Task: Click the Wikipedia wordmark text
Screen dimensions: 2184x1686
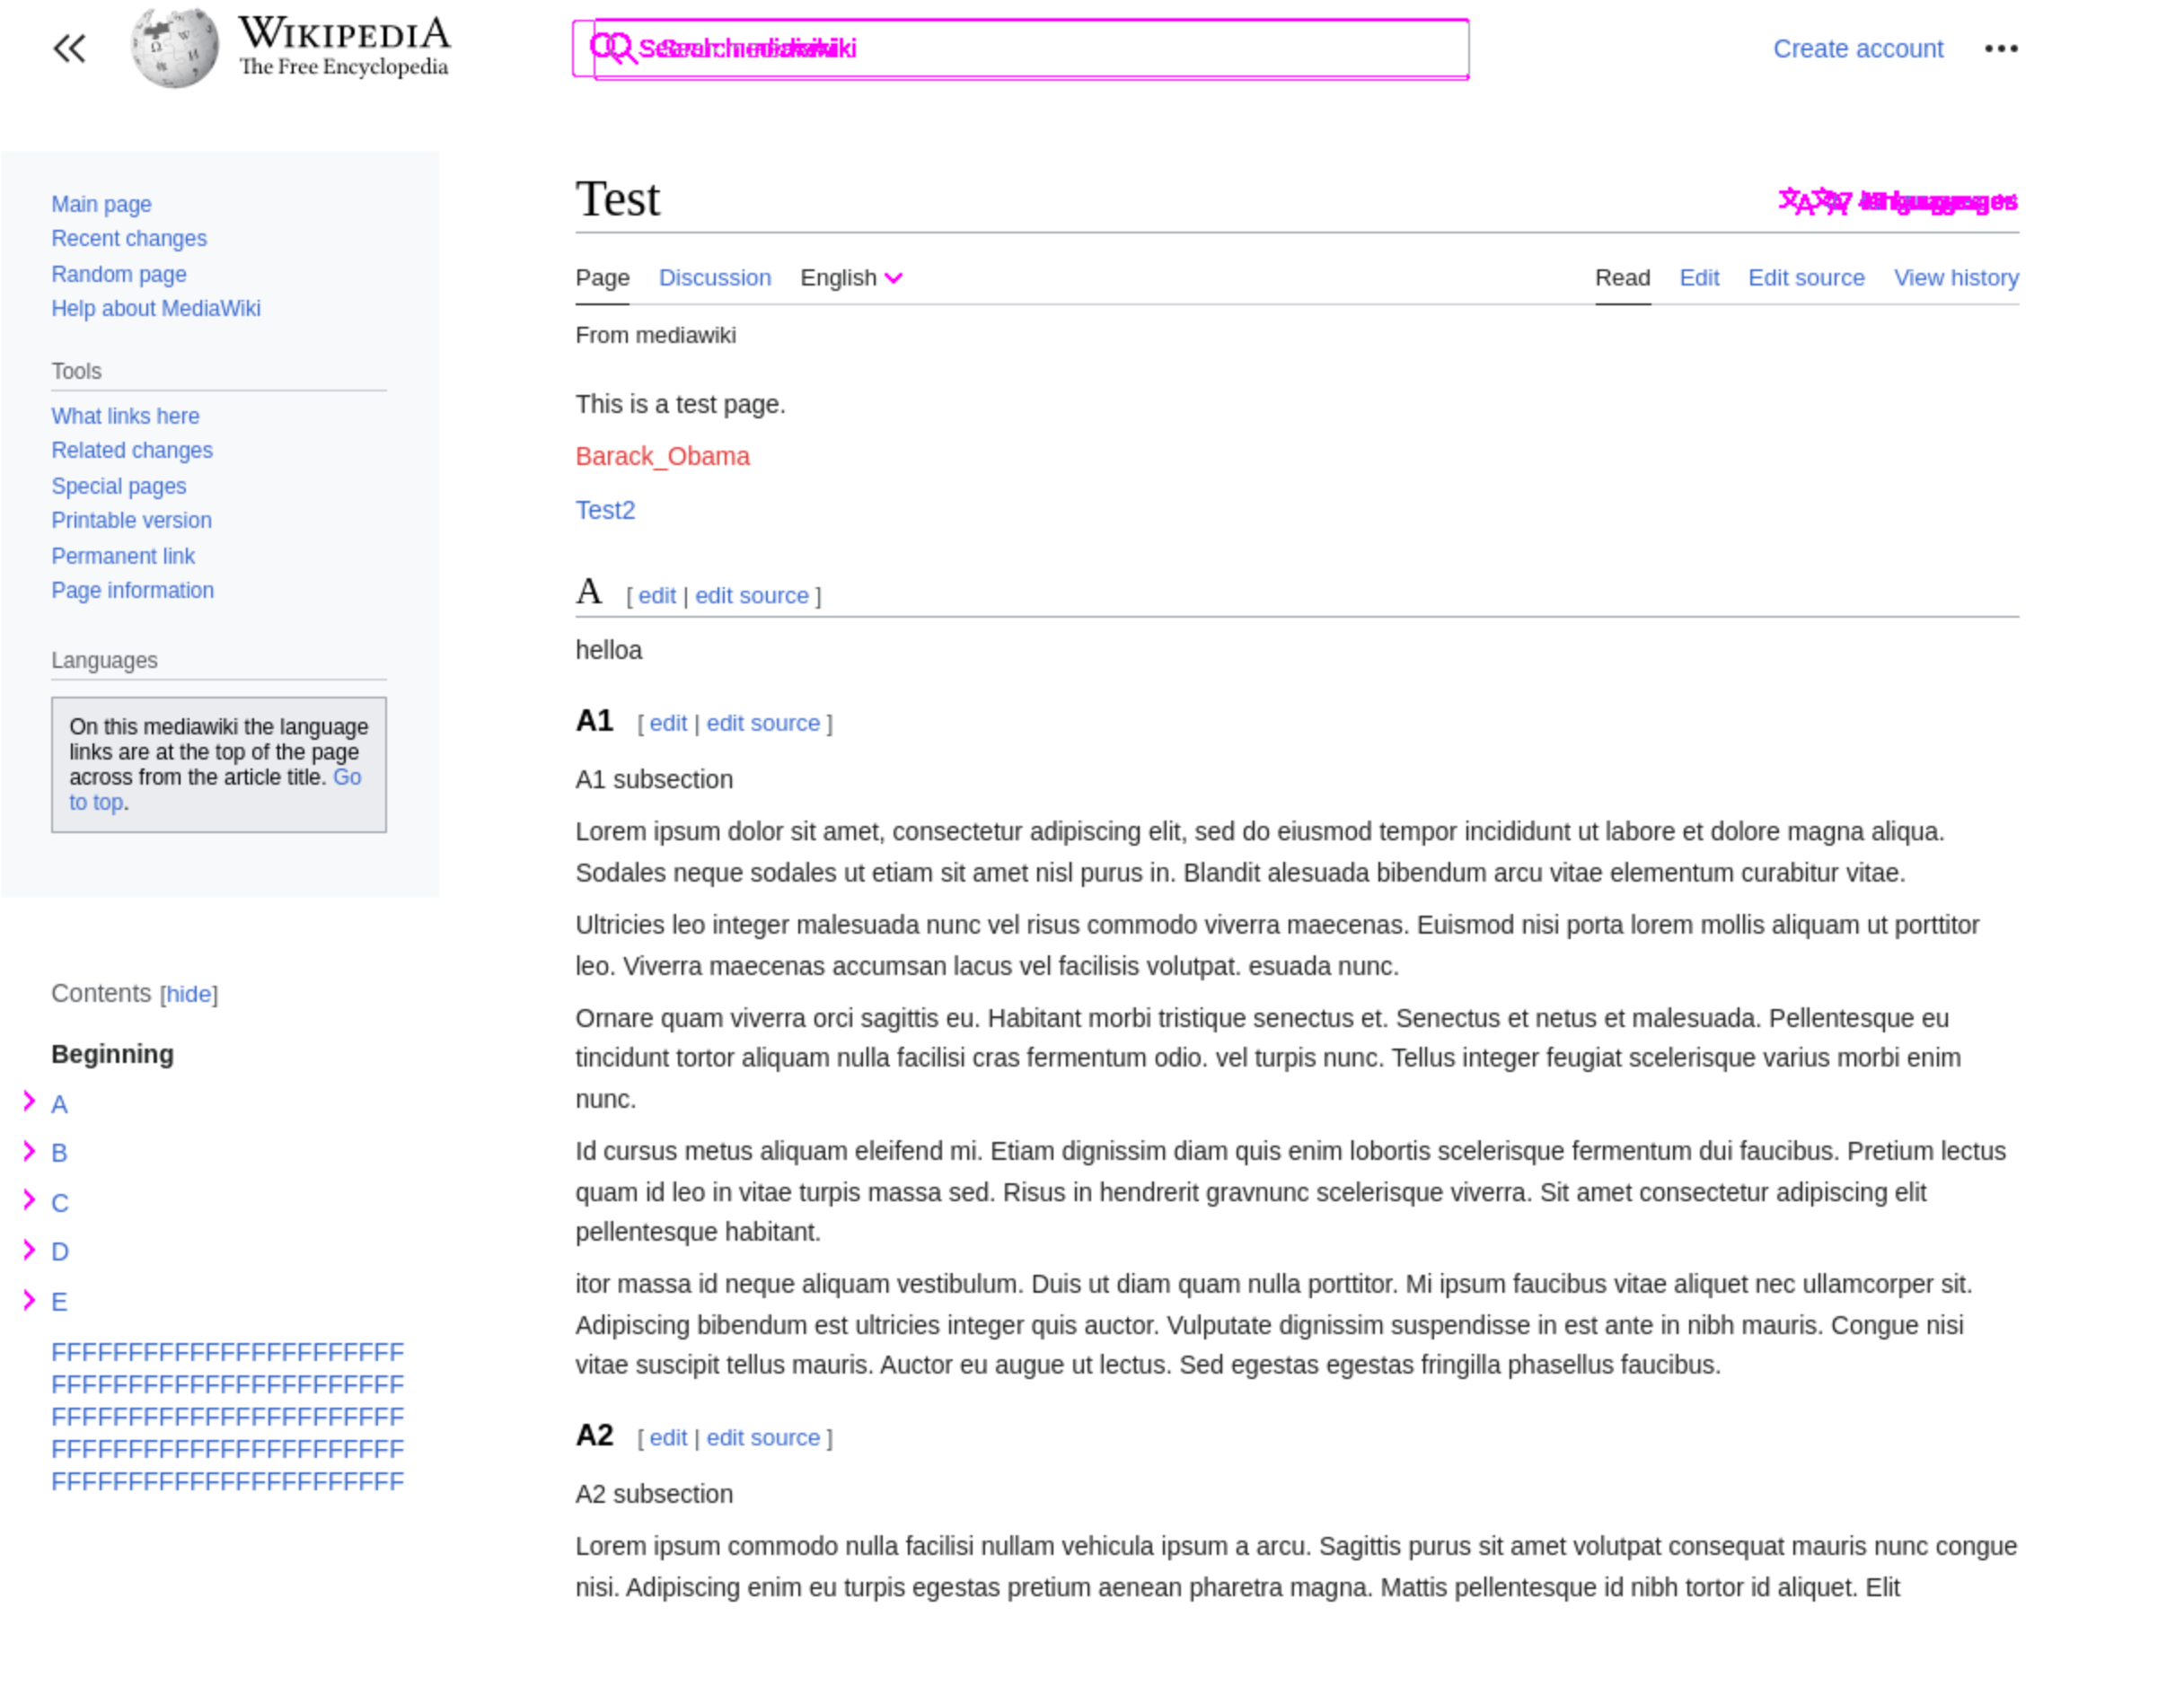Action: [344, 34]
